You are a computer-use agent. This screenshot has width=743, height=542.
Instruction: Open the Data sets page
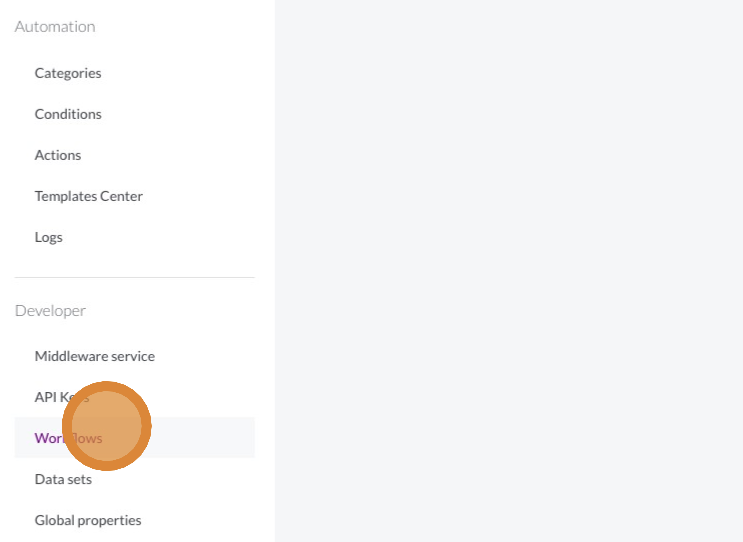[63, 479]
